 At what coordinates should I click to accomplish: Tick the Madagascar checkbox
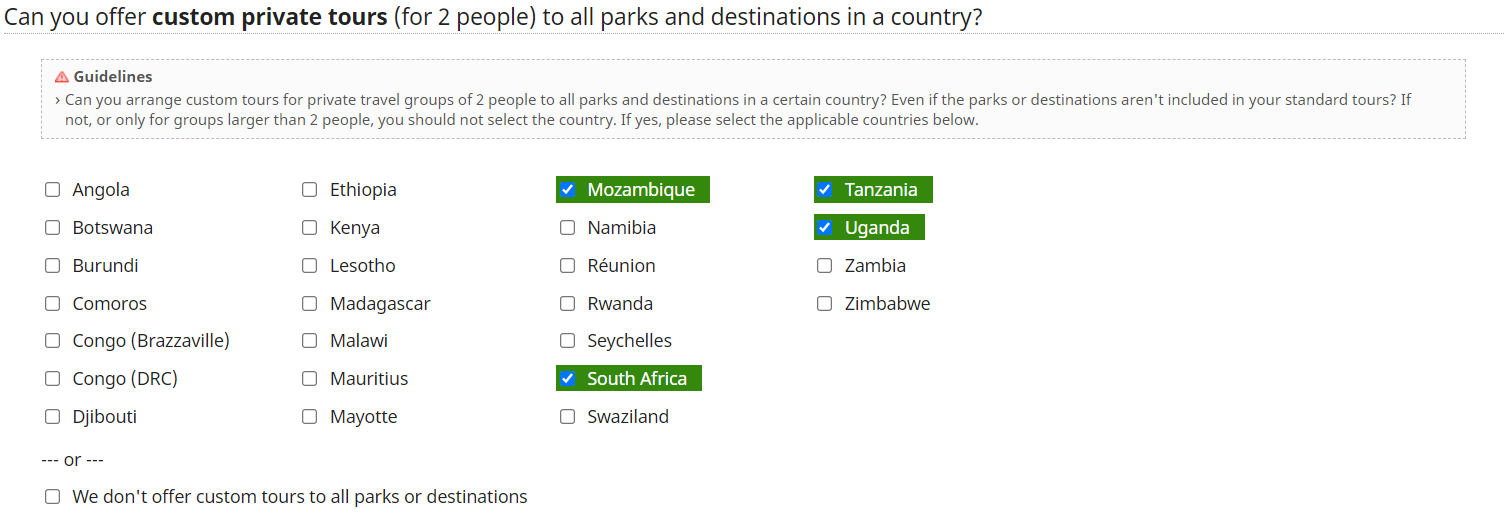point(310,304)
